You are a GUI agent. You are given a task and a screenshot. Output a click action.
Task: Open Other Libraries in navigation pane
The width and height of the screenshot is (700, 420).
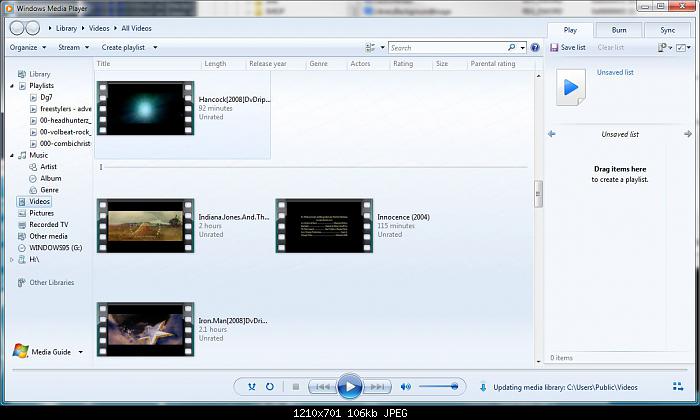tap(51, 283)
